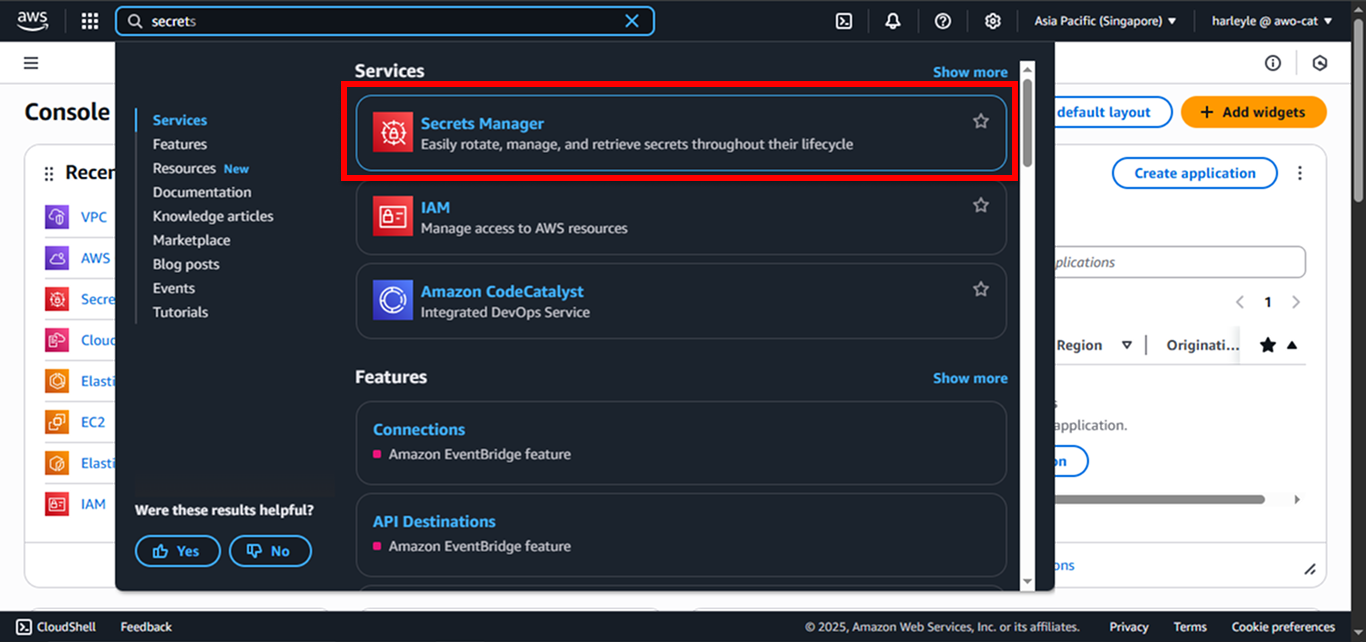The image size is (1366, 642).
Task: Favorite Amazon CodeCatalyst with its star
Action: tap(981, 289)
